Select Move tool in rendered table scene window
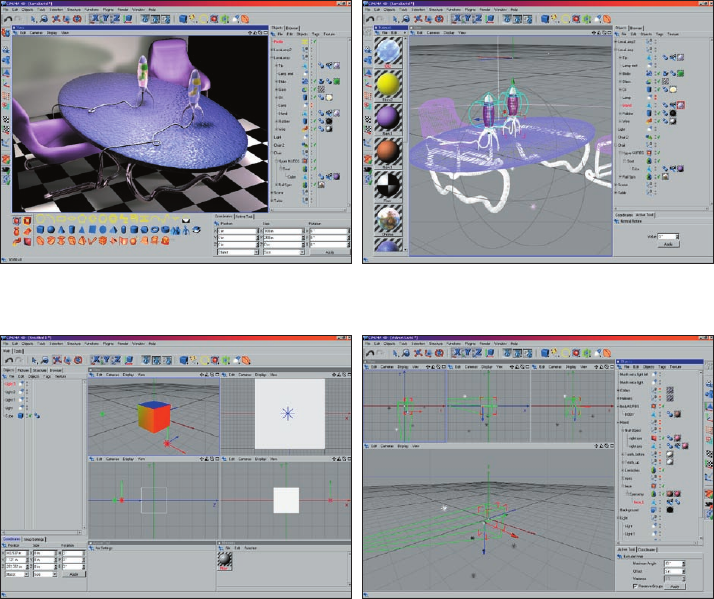This screenshot has width=714, height=599. [x=56, y=19]
